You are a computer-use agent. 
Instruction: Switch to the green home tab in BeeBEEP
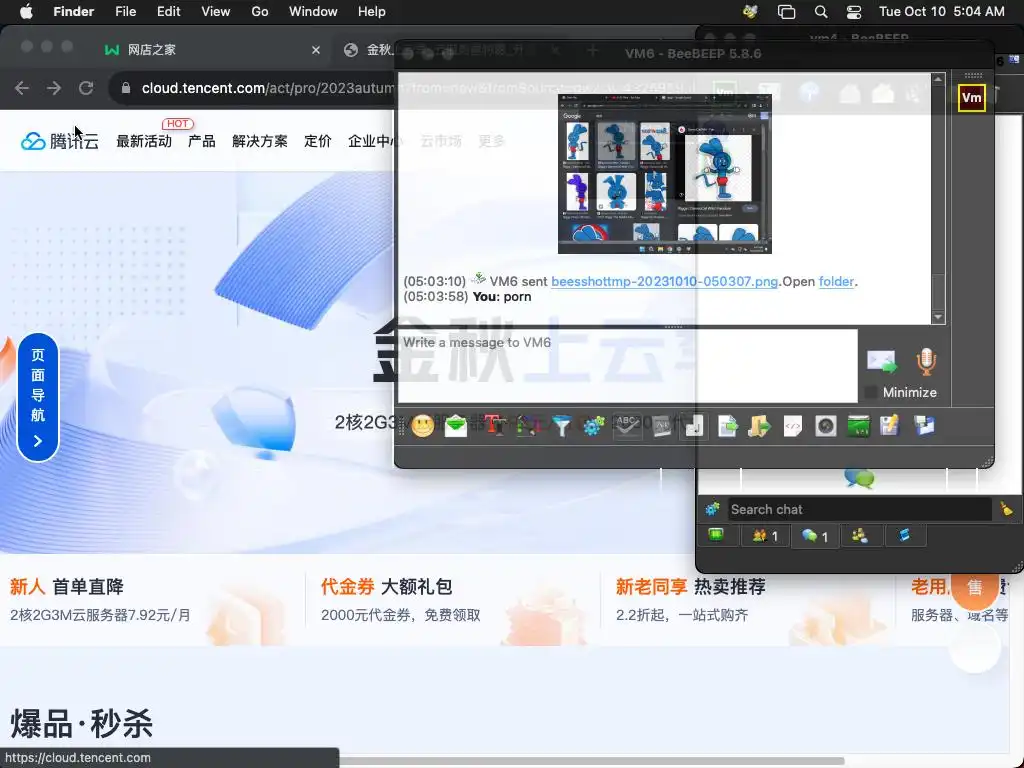716,536
